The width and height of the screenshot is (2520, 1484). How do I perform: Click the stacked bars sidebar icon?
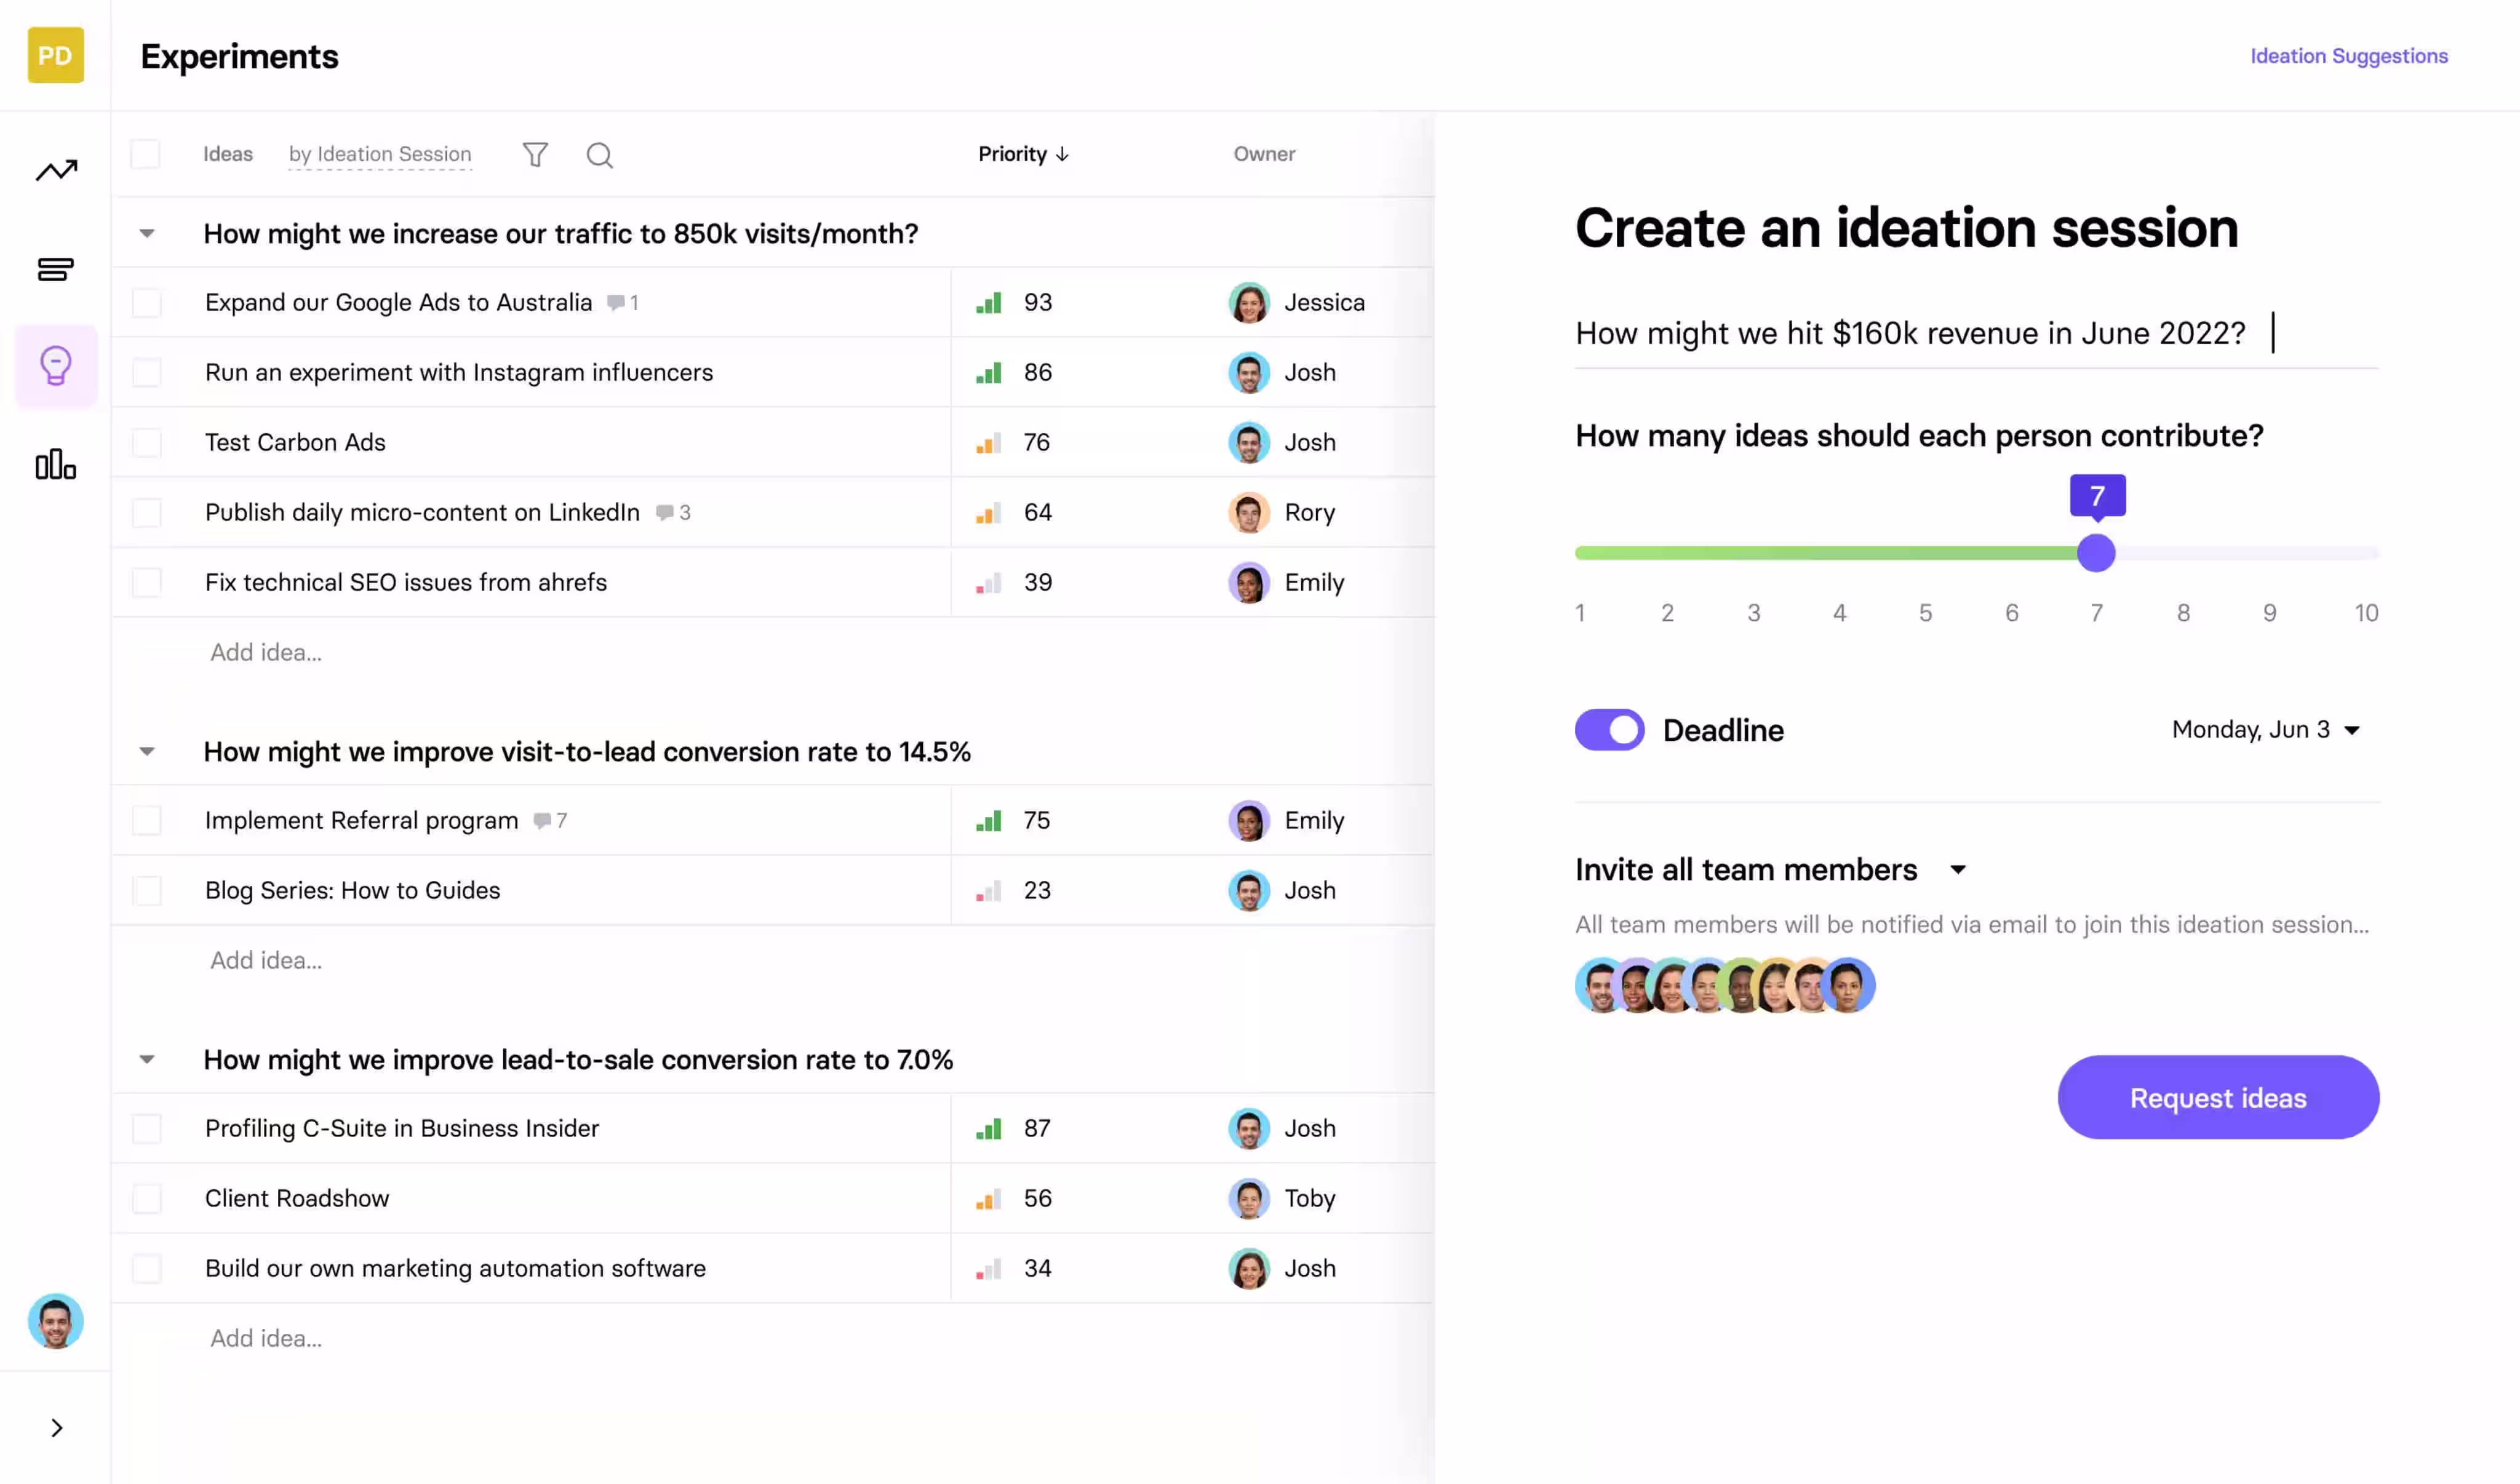click(x=56, y=269)
